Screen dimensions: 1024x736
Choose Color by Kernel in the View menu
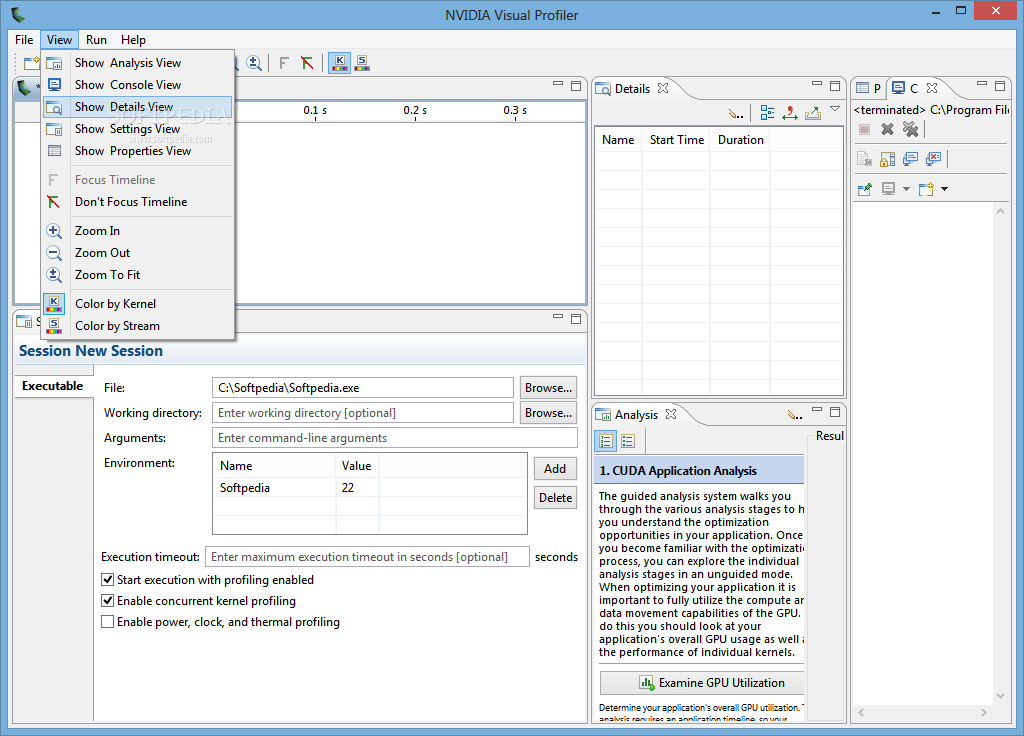point(138,304)
